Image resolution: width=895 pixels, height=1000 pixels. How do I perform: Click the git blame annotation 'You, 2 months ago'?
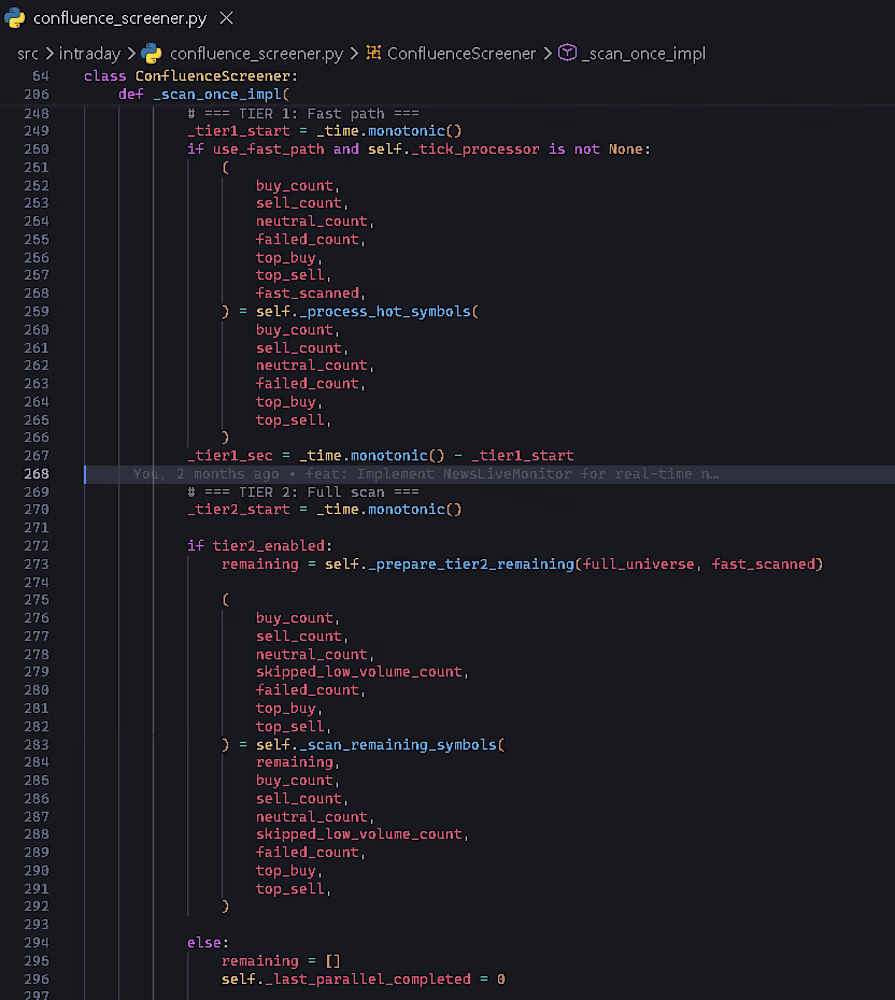[x=205, y=474]
